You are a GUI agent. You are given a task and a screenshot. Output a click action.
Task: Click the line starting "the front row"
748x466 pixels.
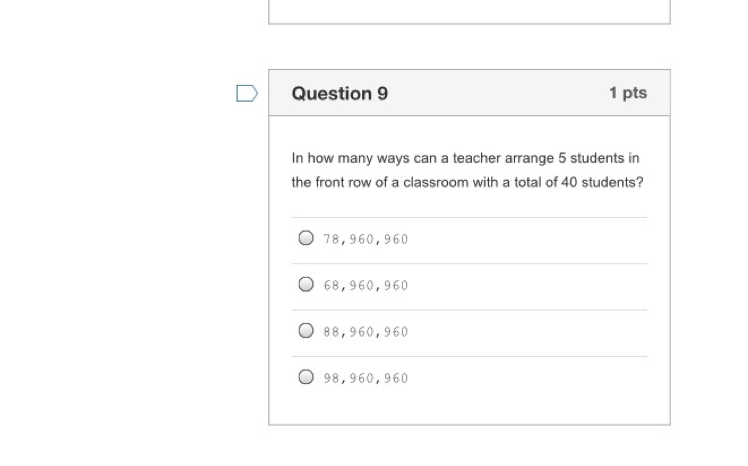[467, 183]
